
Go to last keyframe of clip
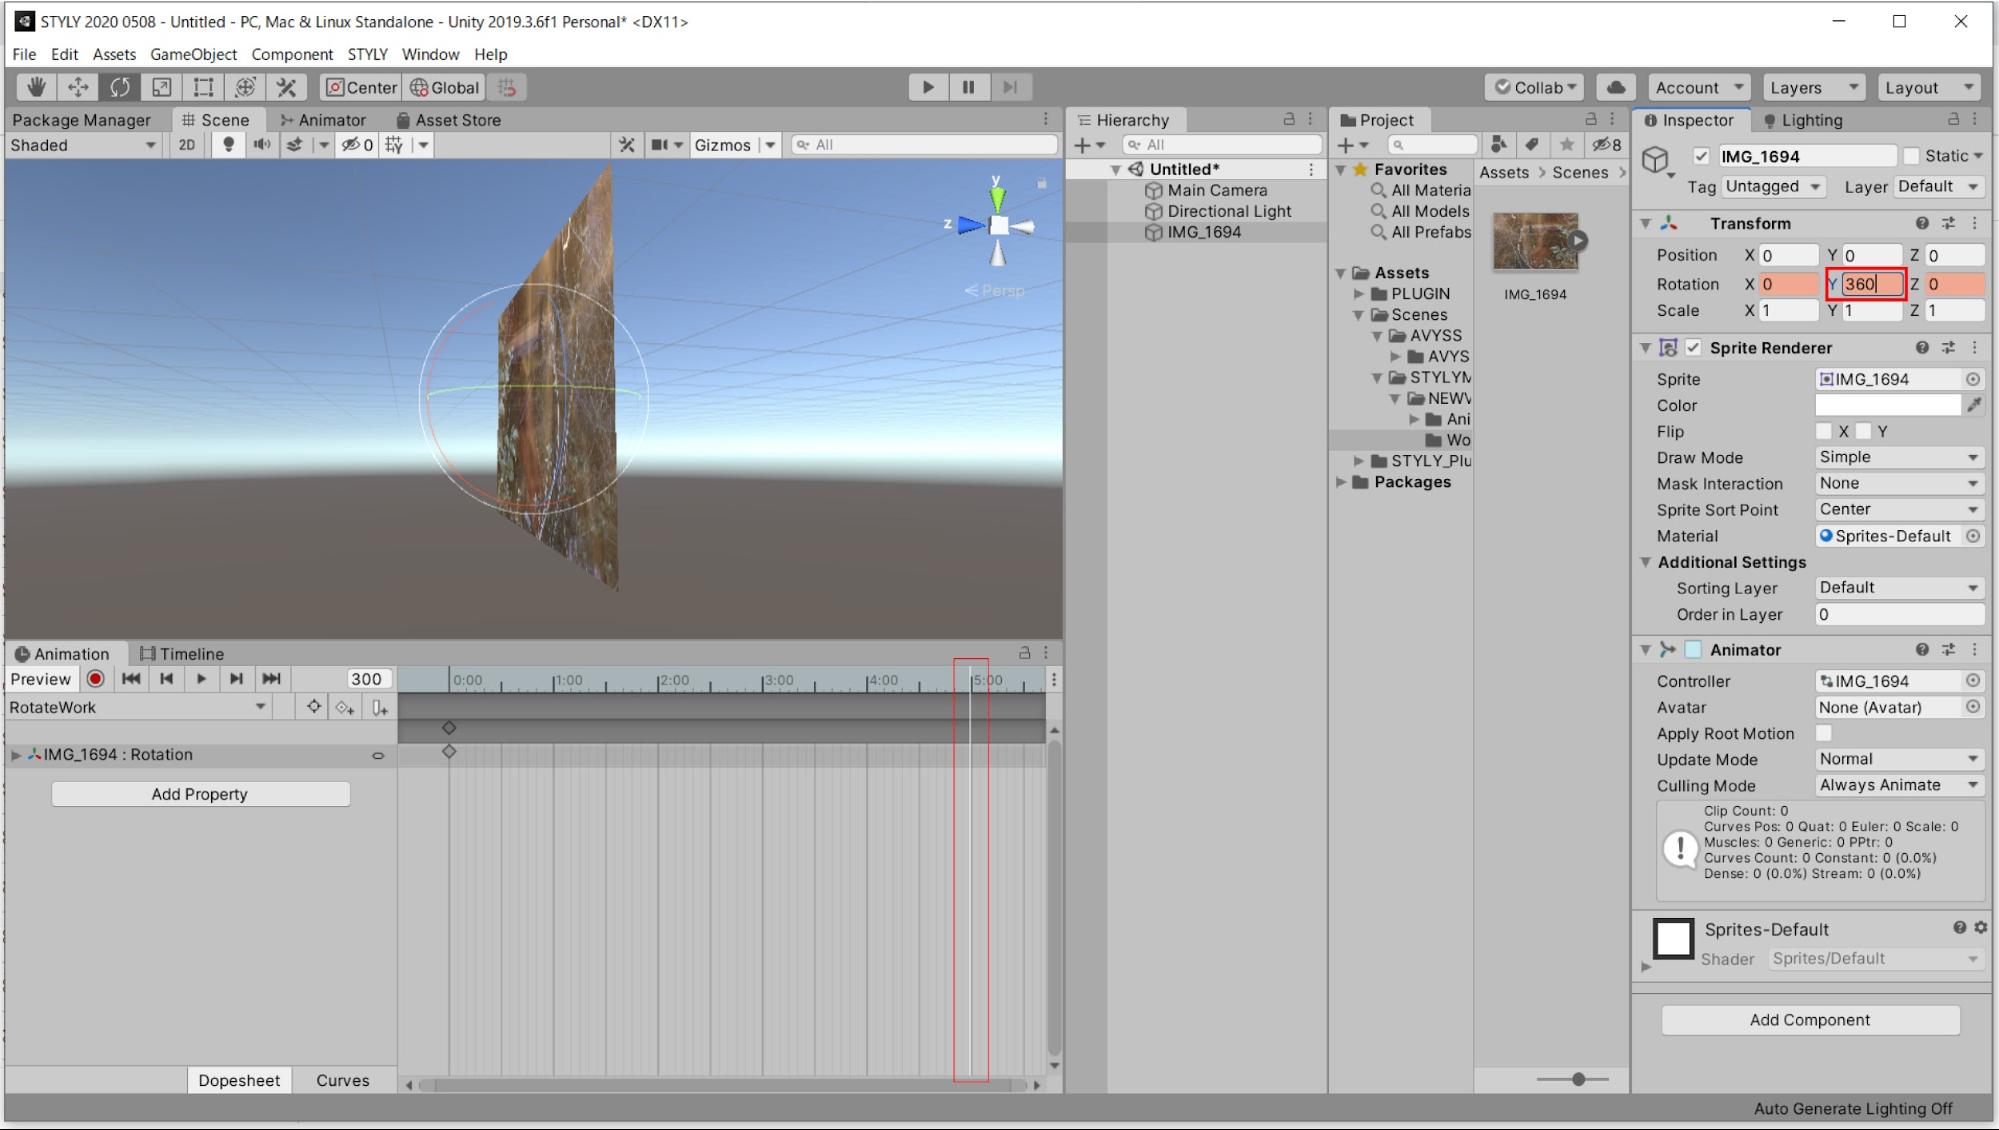[271, 679]
